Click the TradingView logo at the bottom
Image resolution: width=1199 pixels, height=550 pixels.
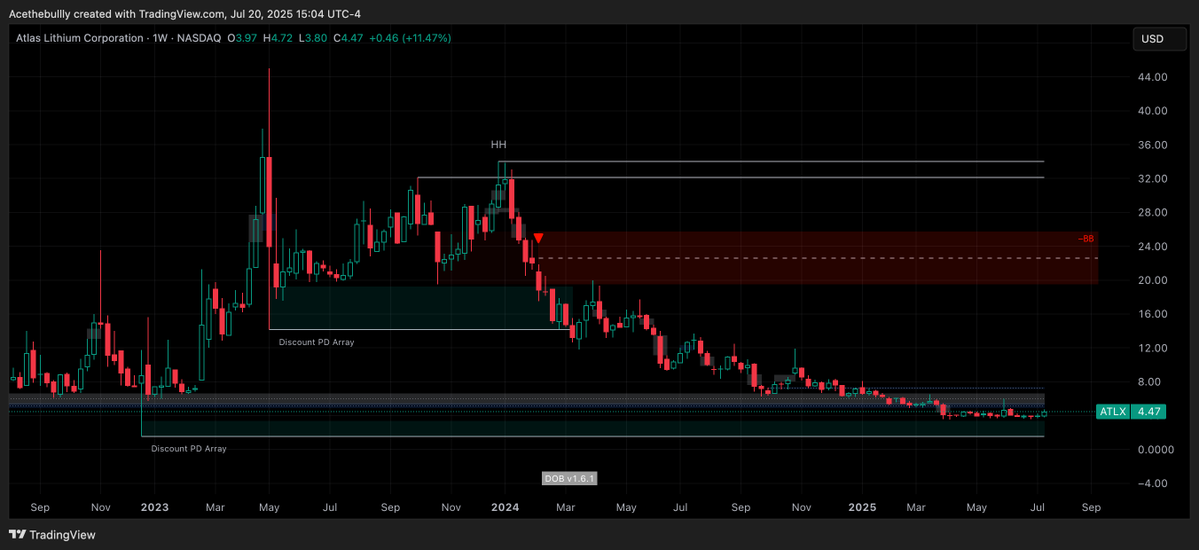pos(52,535)
